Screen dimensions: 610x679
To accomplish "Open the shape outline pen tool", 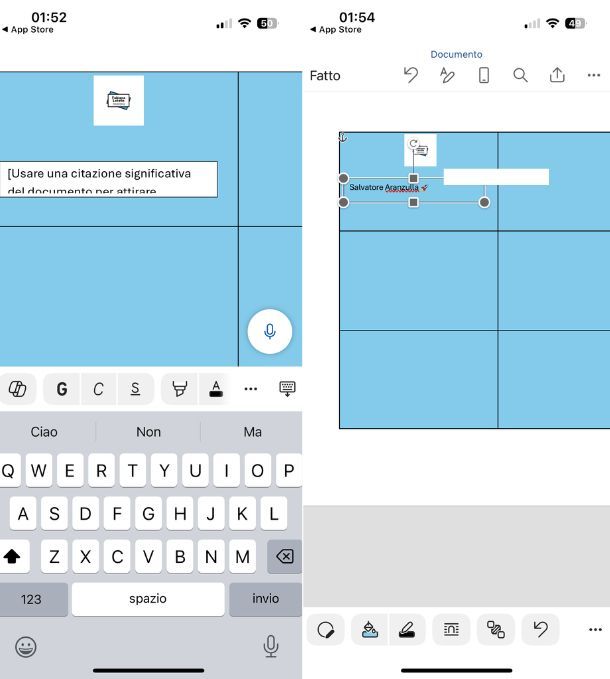I will (x=407, y=629).
